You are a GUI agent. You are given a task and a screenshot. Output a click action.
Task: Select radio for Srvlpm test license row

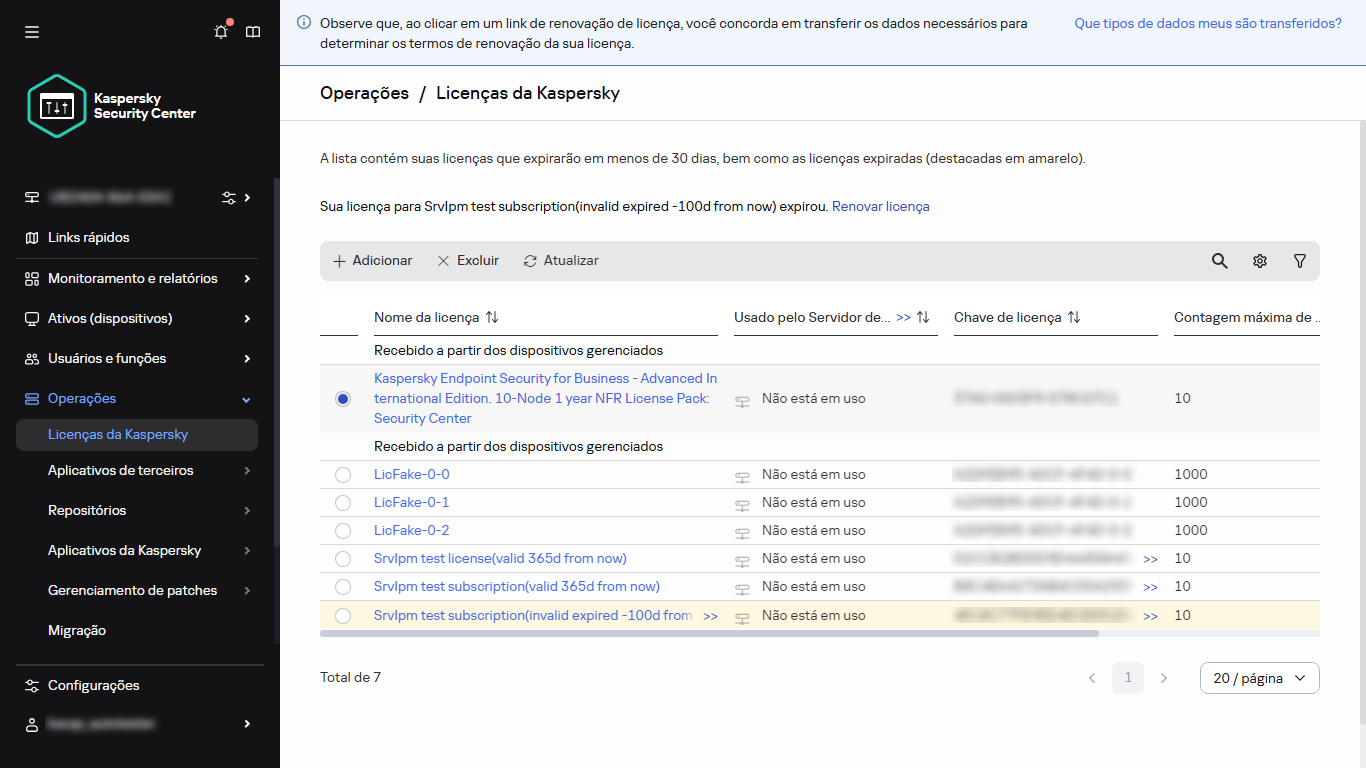(x=343, y=559)
